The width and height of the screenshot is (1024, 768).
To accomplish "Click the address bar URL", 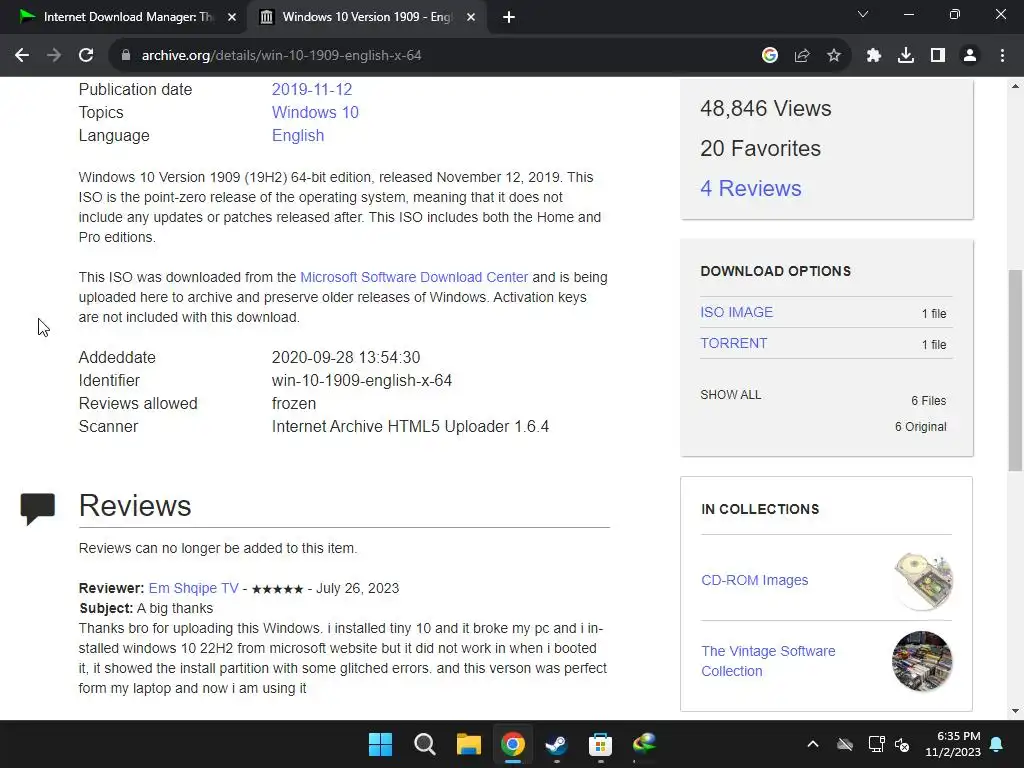I will [281, 56].
